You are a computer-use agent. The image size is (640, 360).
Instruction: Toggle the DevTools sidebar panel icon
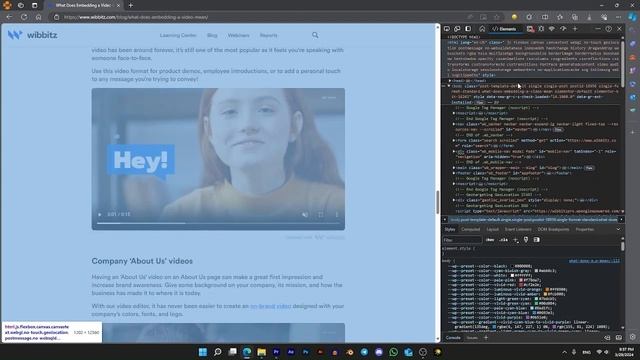[468, 29]
